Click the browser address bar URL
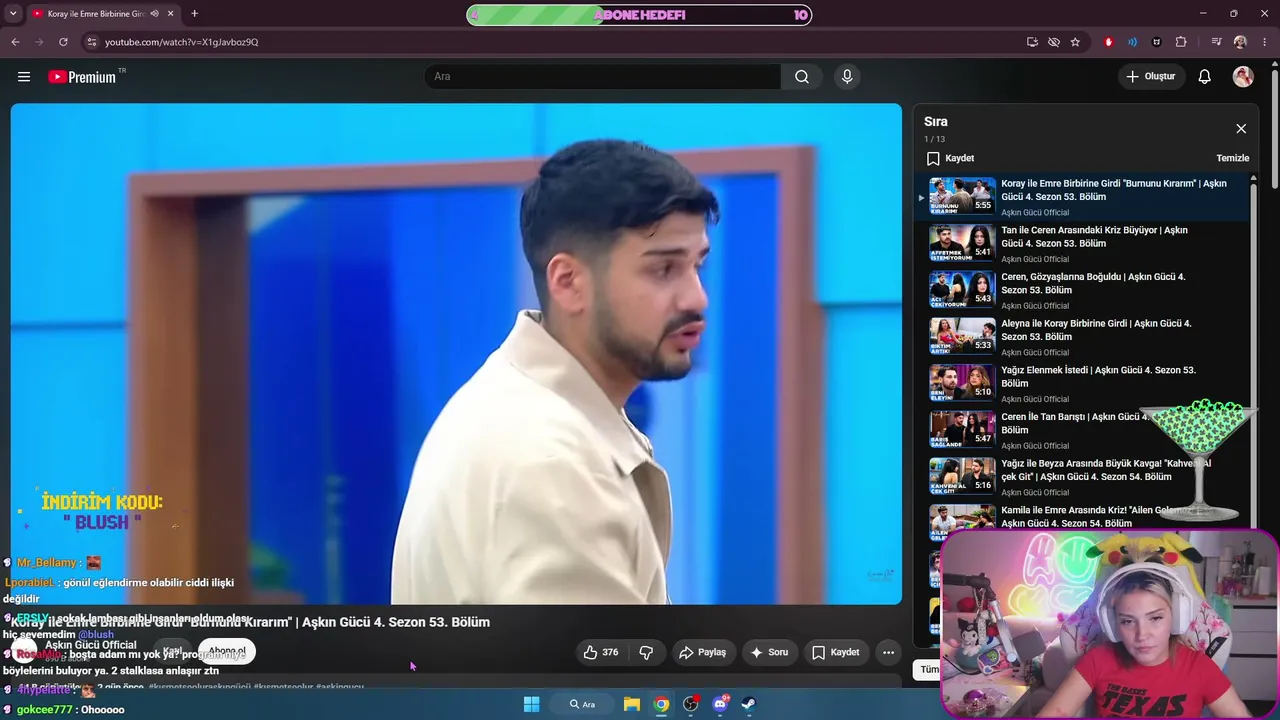Image resolution: width=1280 pixels, height=720 pixels. 182,42
